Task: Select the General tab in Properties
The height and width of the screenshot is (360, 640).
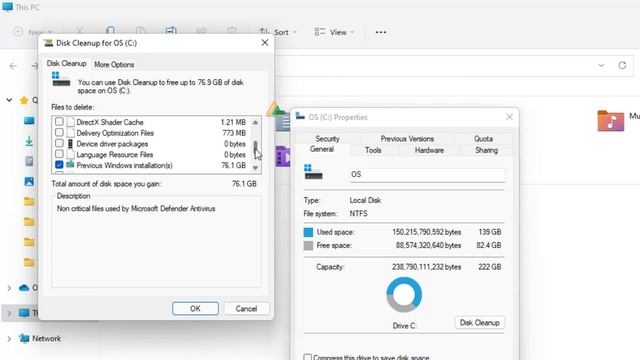Action: pyautogui.click(x=322, y=149)
